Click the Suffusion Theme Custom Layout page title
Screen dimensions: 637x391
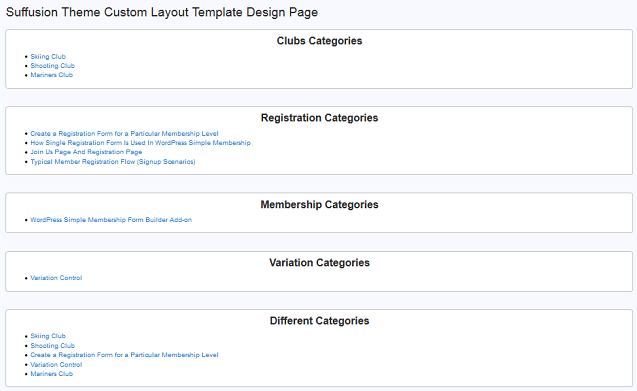162,12
